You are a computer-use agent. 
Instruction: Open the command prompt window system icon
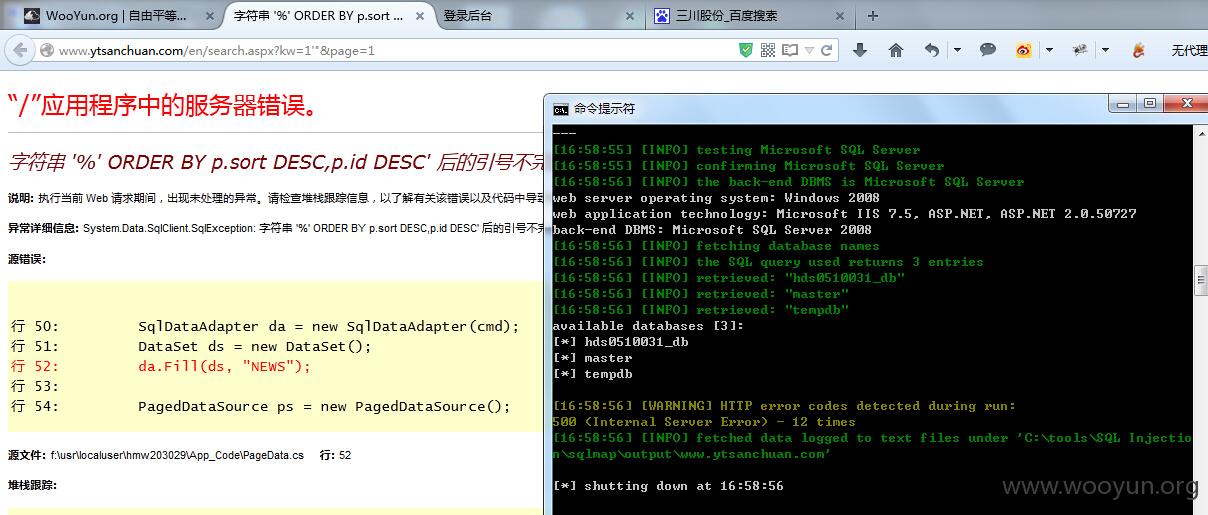[561, 108]
